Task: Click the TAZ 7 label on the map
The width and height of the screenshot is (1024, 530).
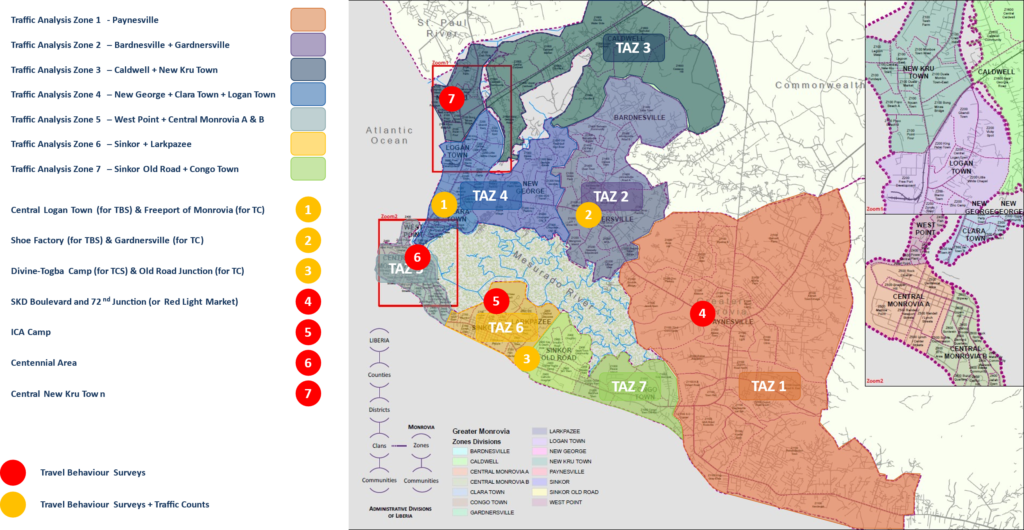Action: coord(629,386)
